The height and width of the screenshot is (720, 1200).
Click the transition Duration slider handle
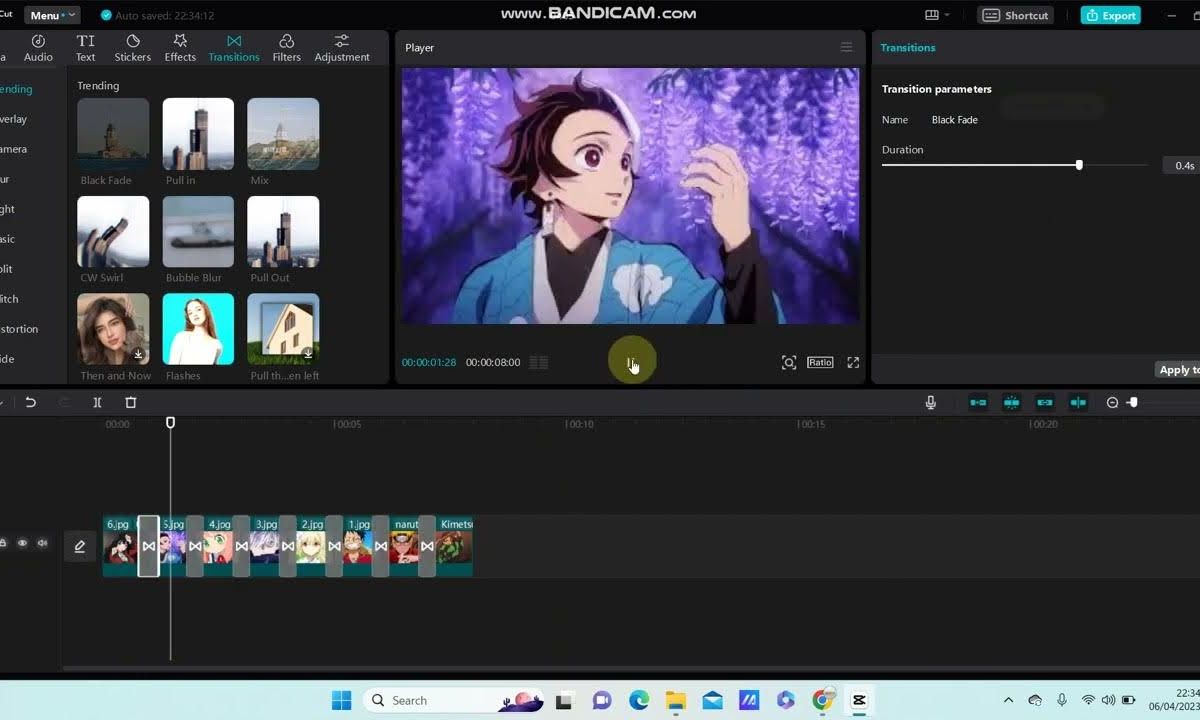1079,165
